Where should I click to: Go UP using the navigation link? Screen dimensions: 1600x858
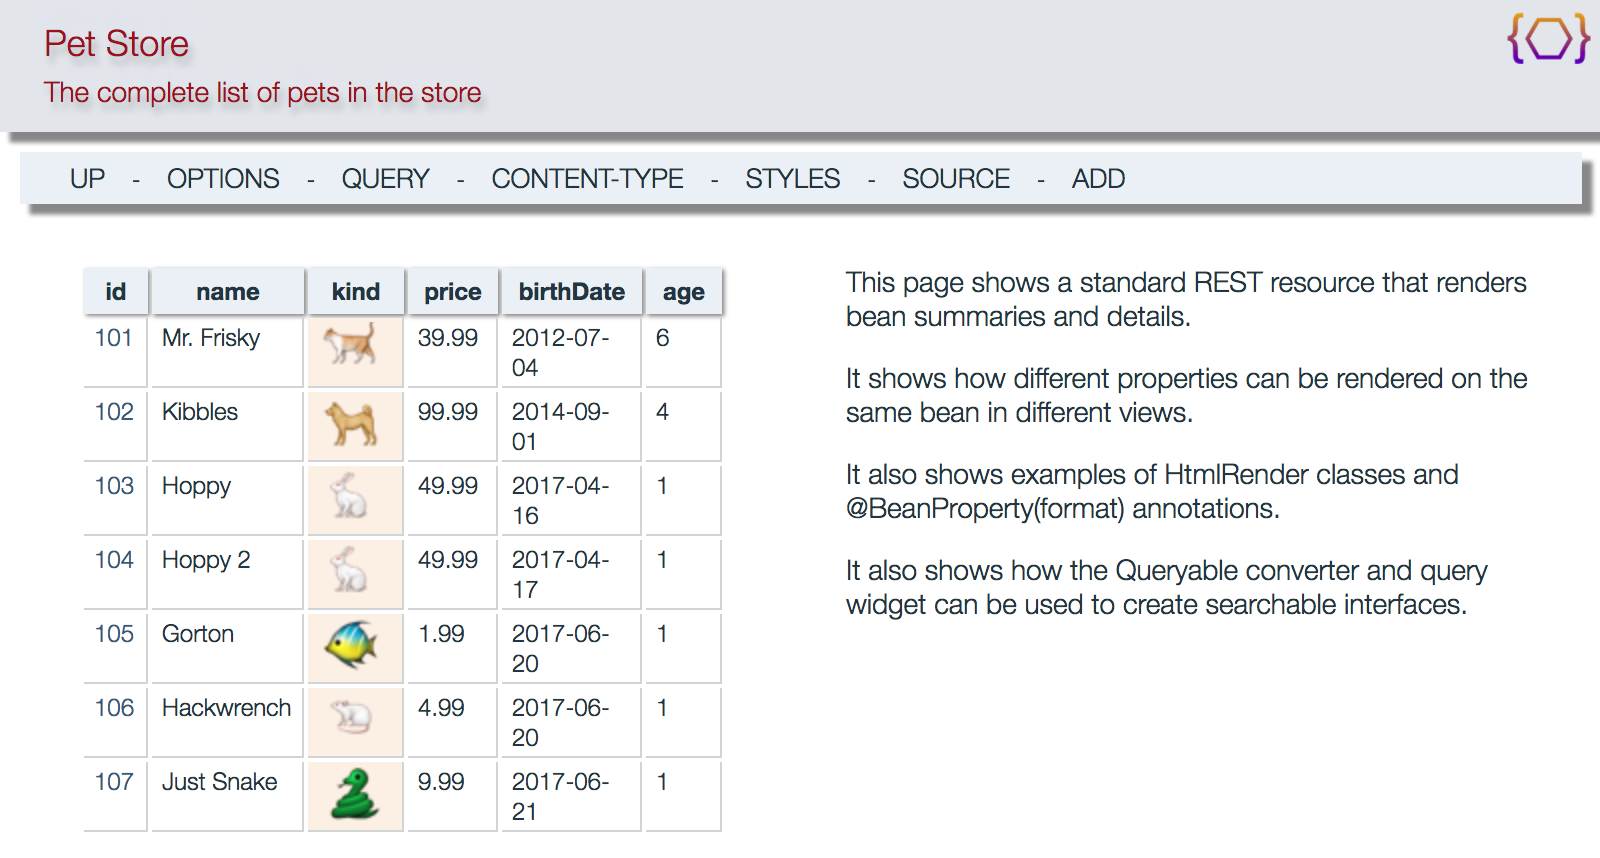(87, 179)
